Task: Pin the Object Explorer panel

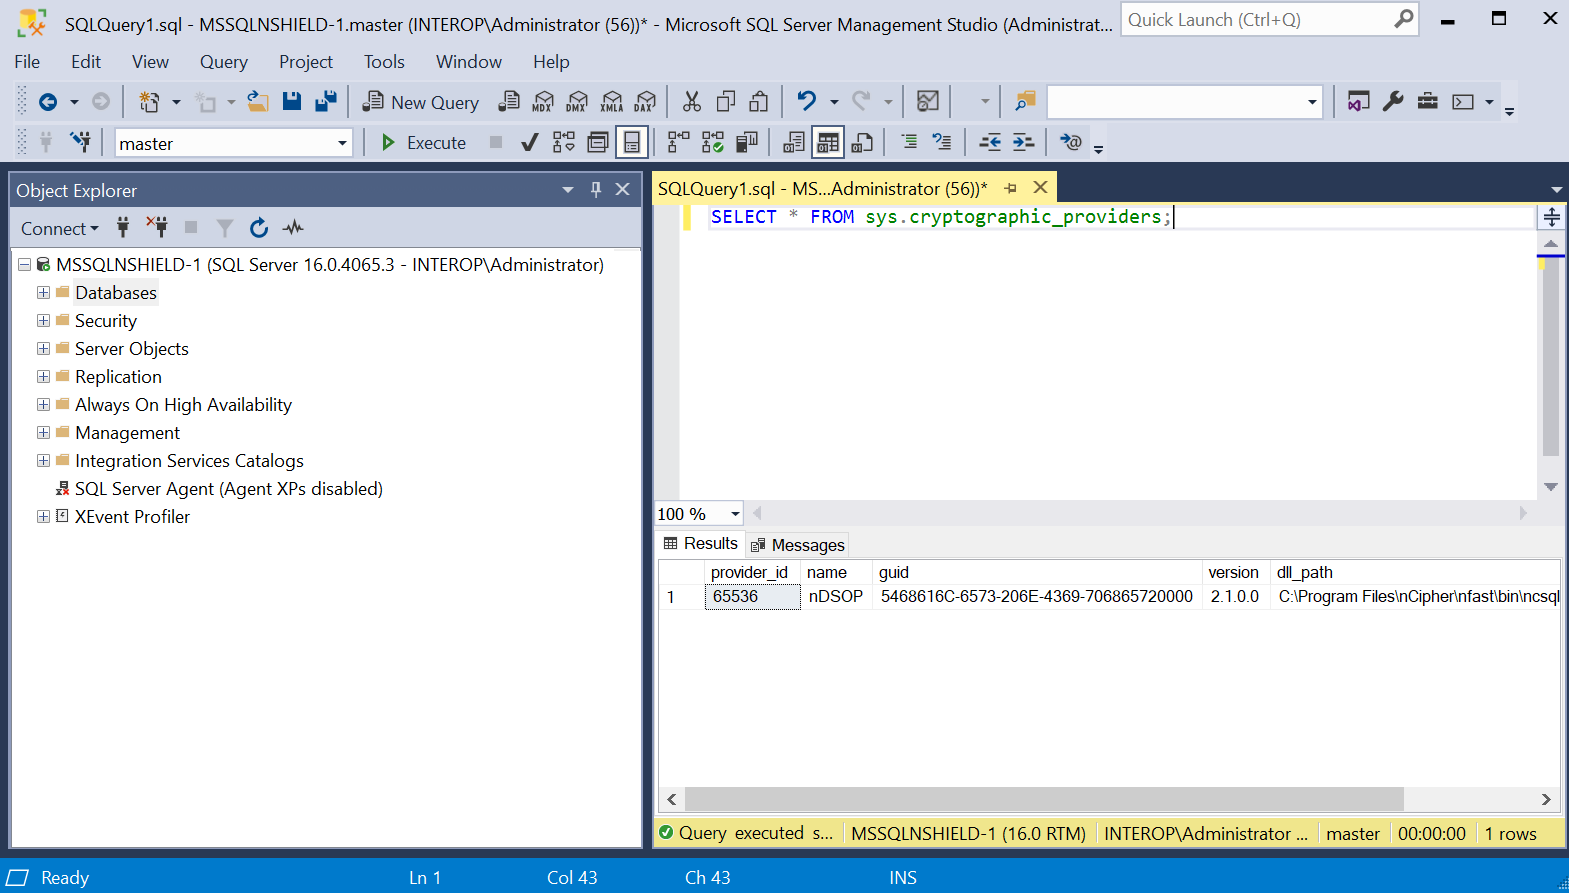Action: pyautogui.click(x=596, y=189)
